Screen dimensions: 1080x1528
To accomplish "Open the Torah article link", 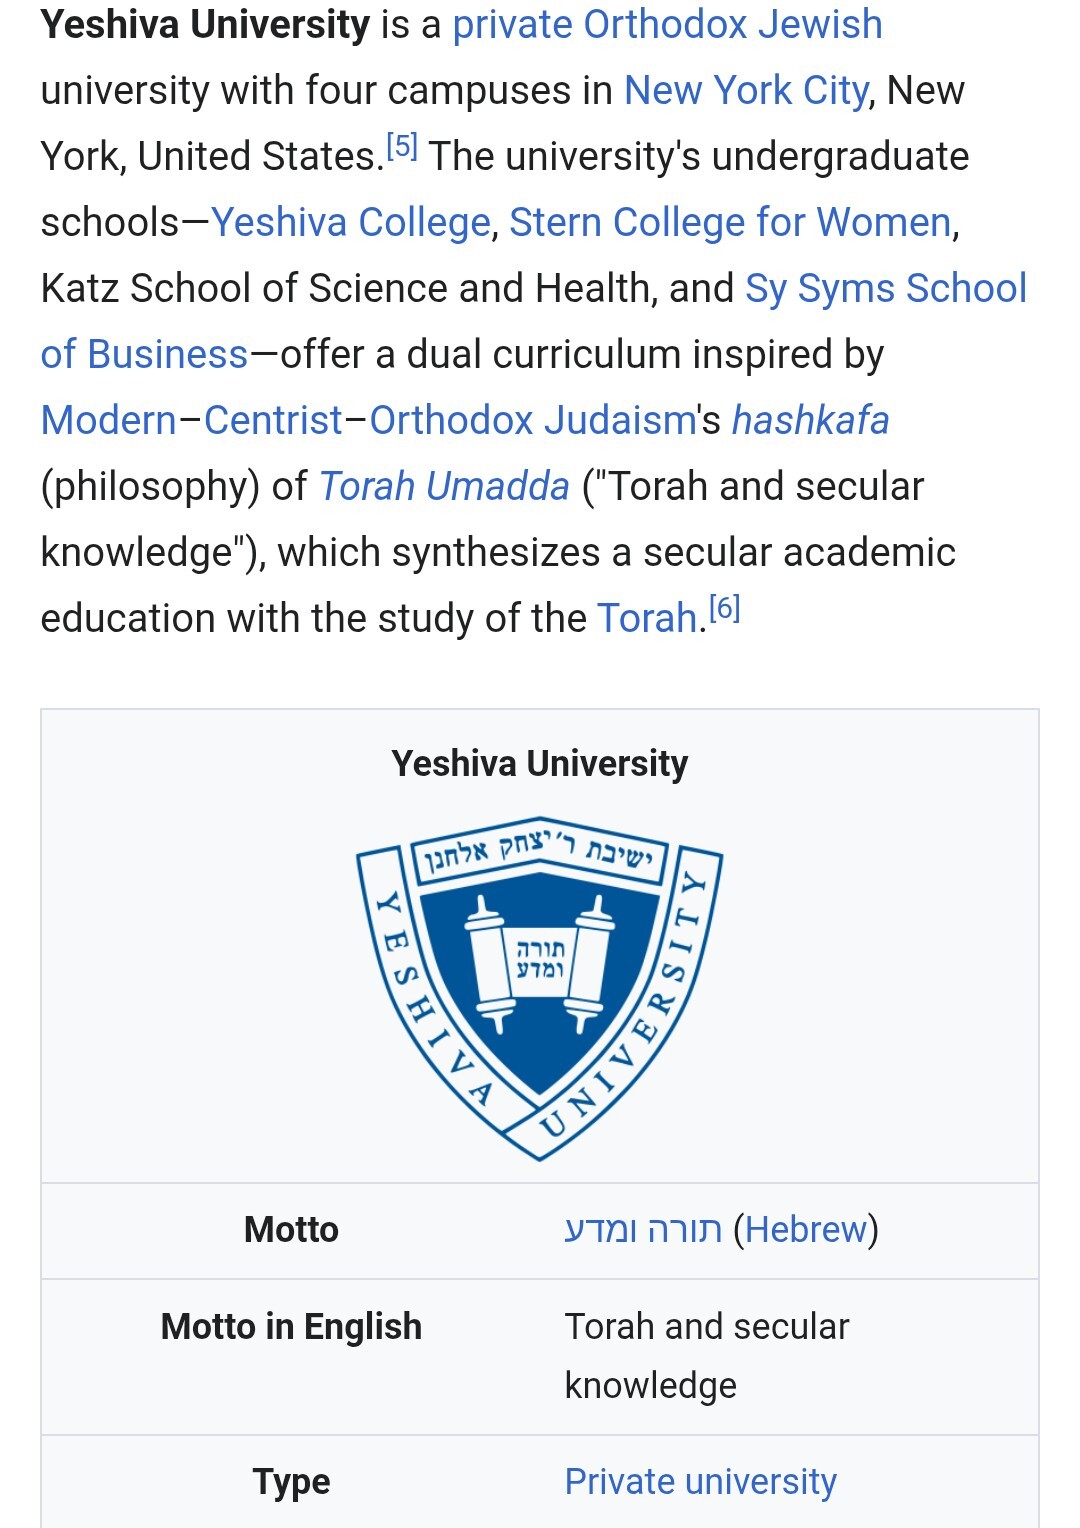I will tap(646, 619).
